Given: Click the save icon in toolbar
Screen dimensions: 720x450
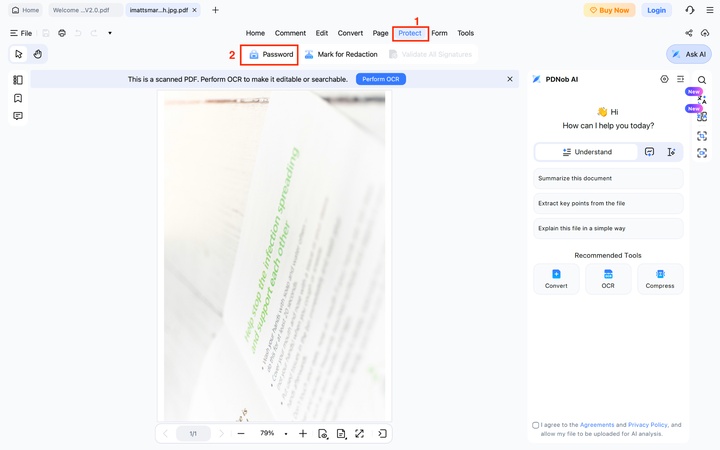Looking at the screenshot, I should (46, 33).
